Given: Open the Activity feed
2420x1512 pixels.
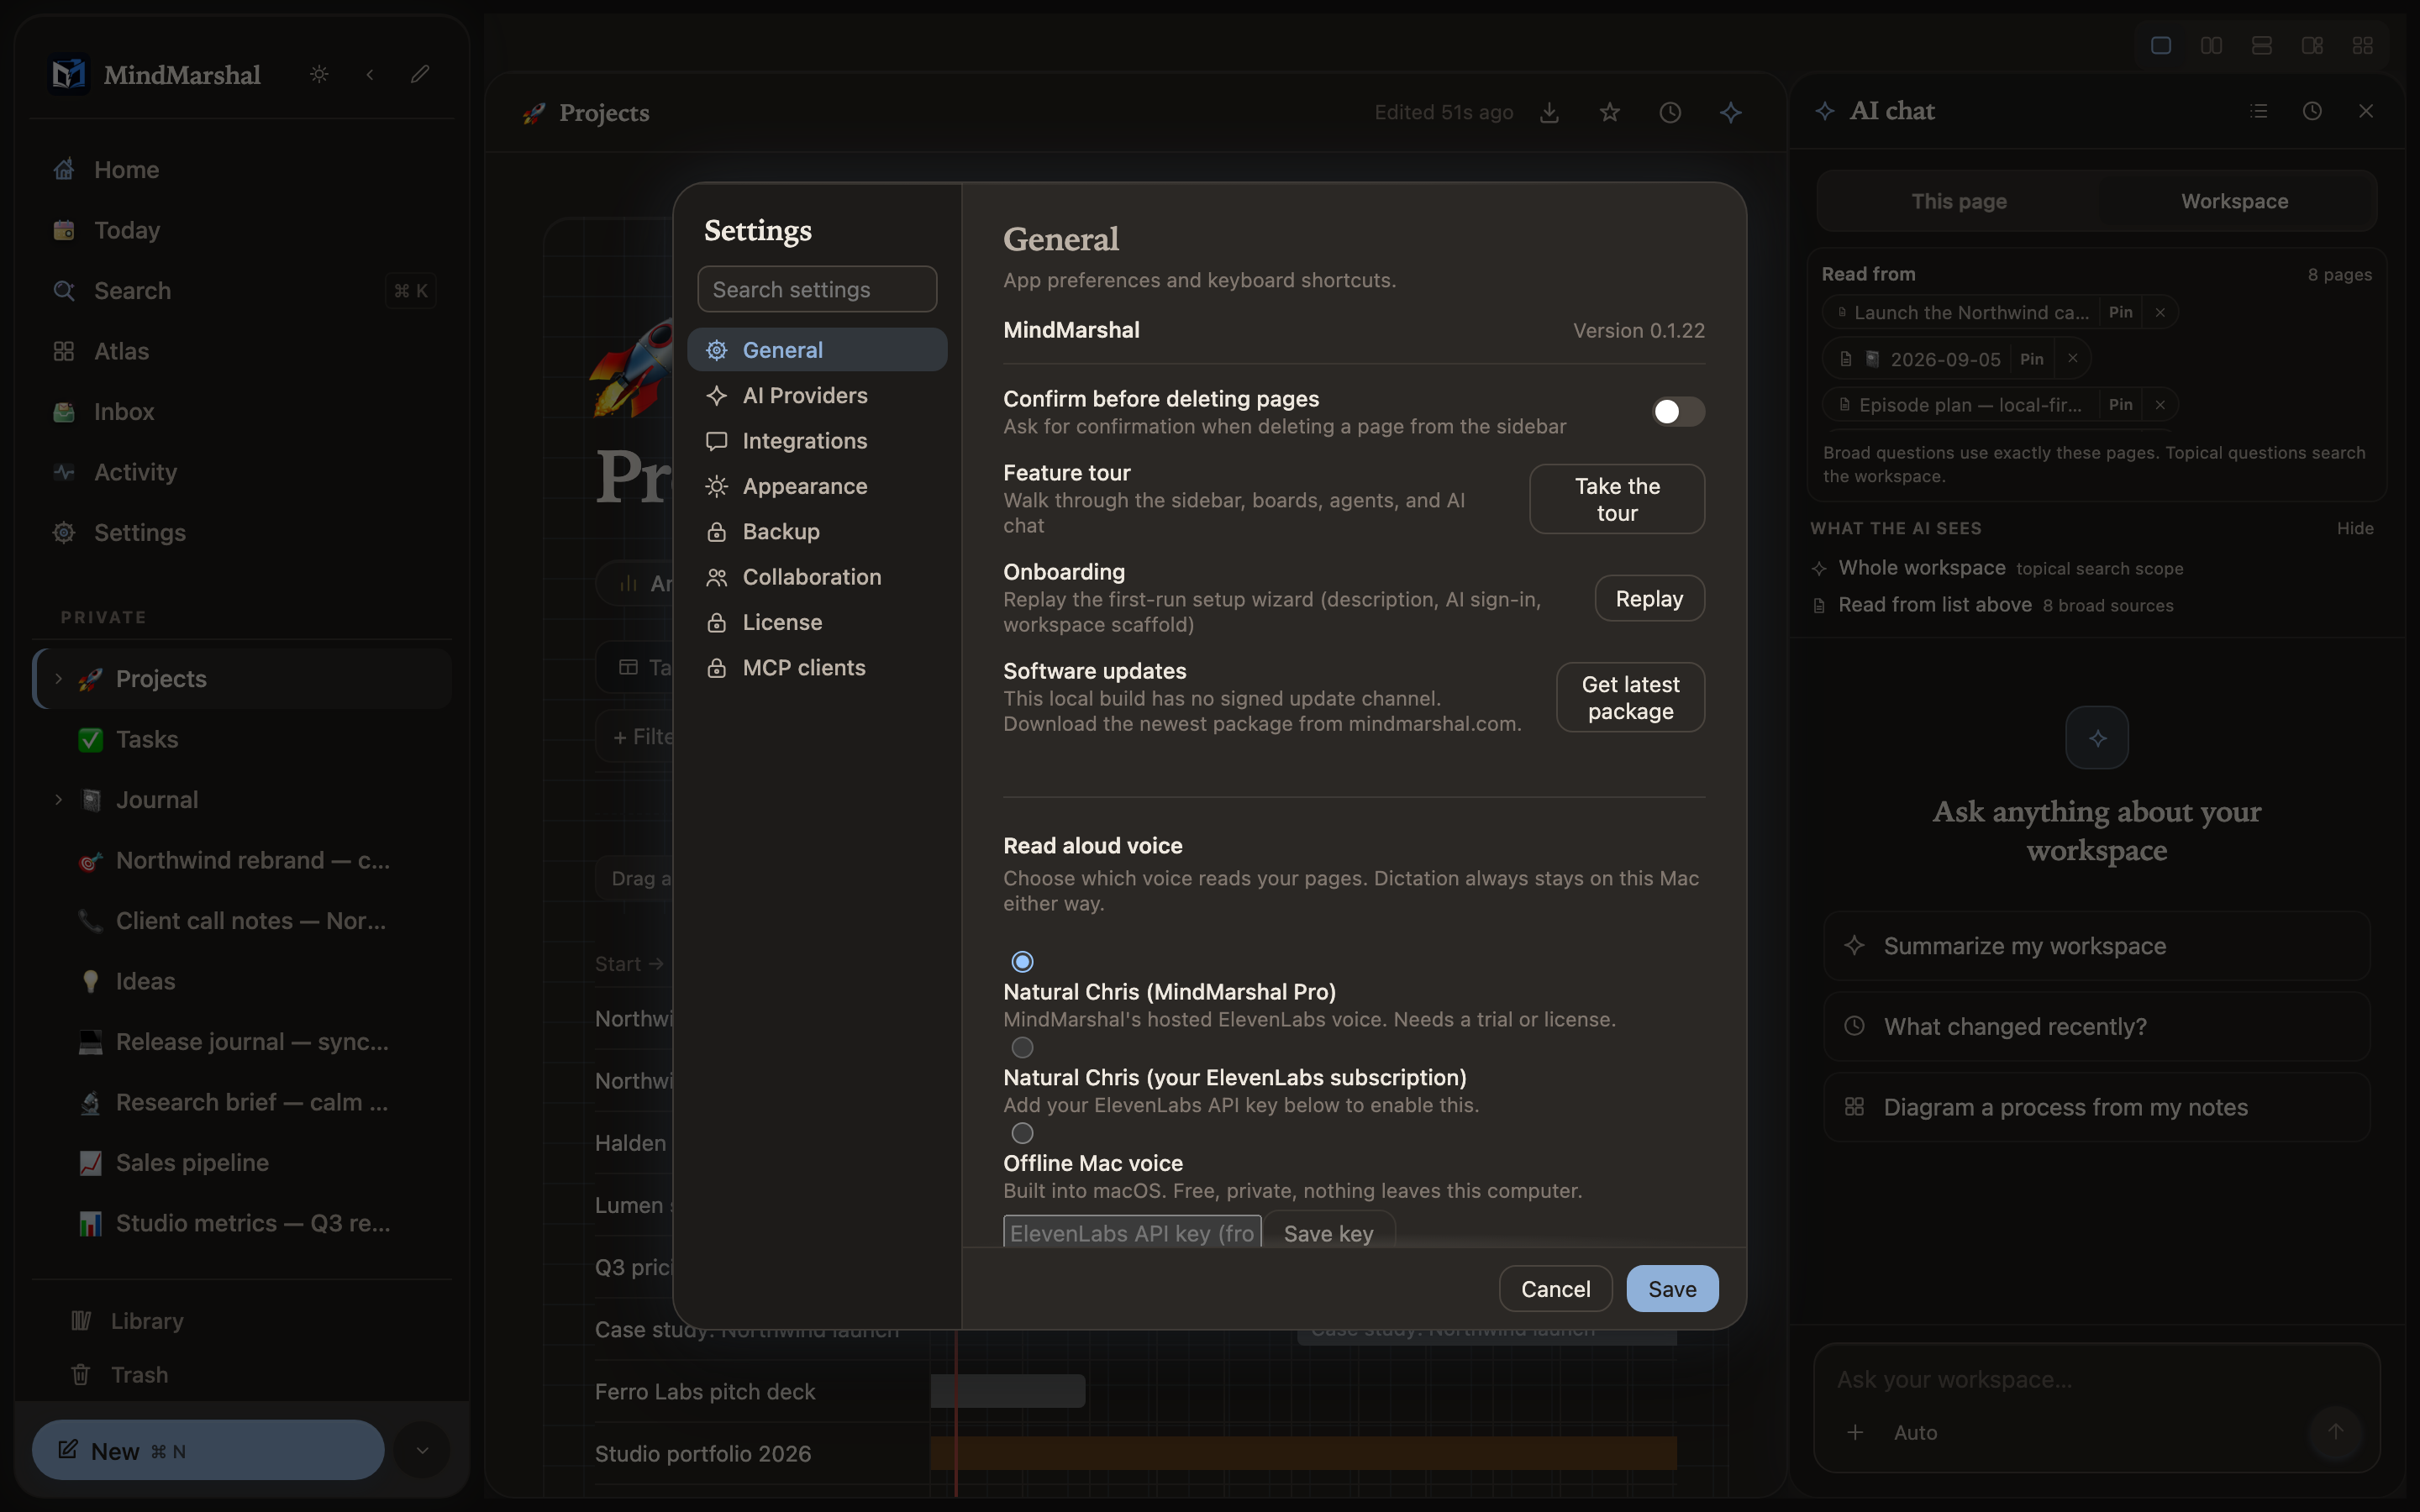Looking at the screenshot, I should click(x=242, y=472).
